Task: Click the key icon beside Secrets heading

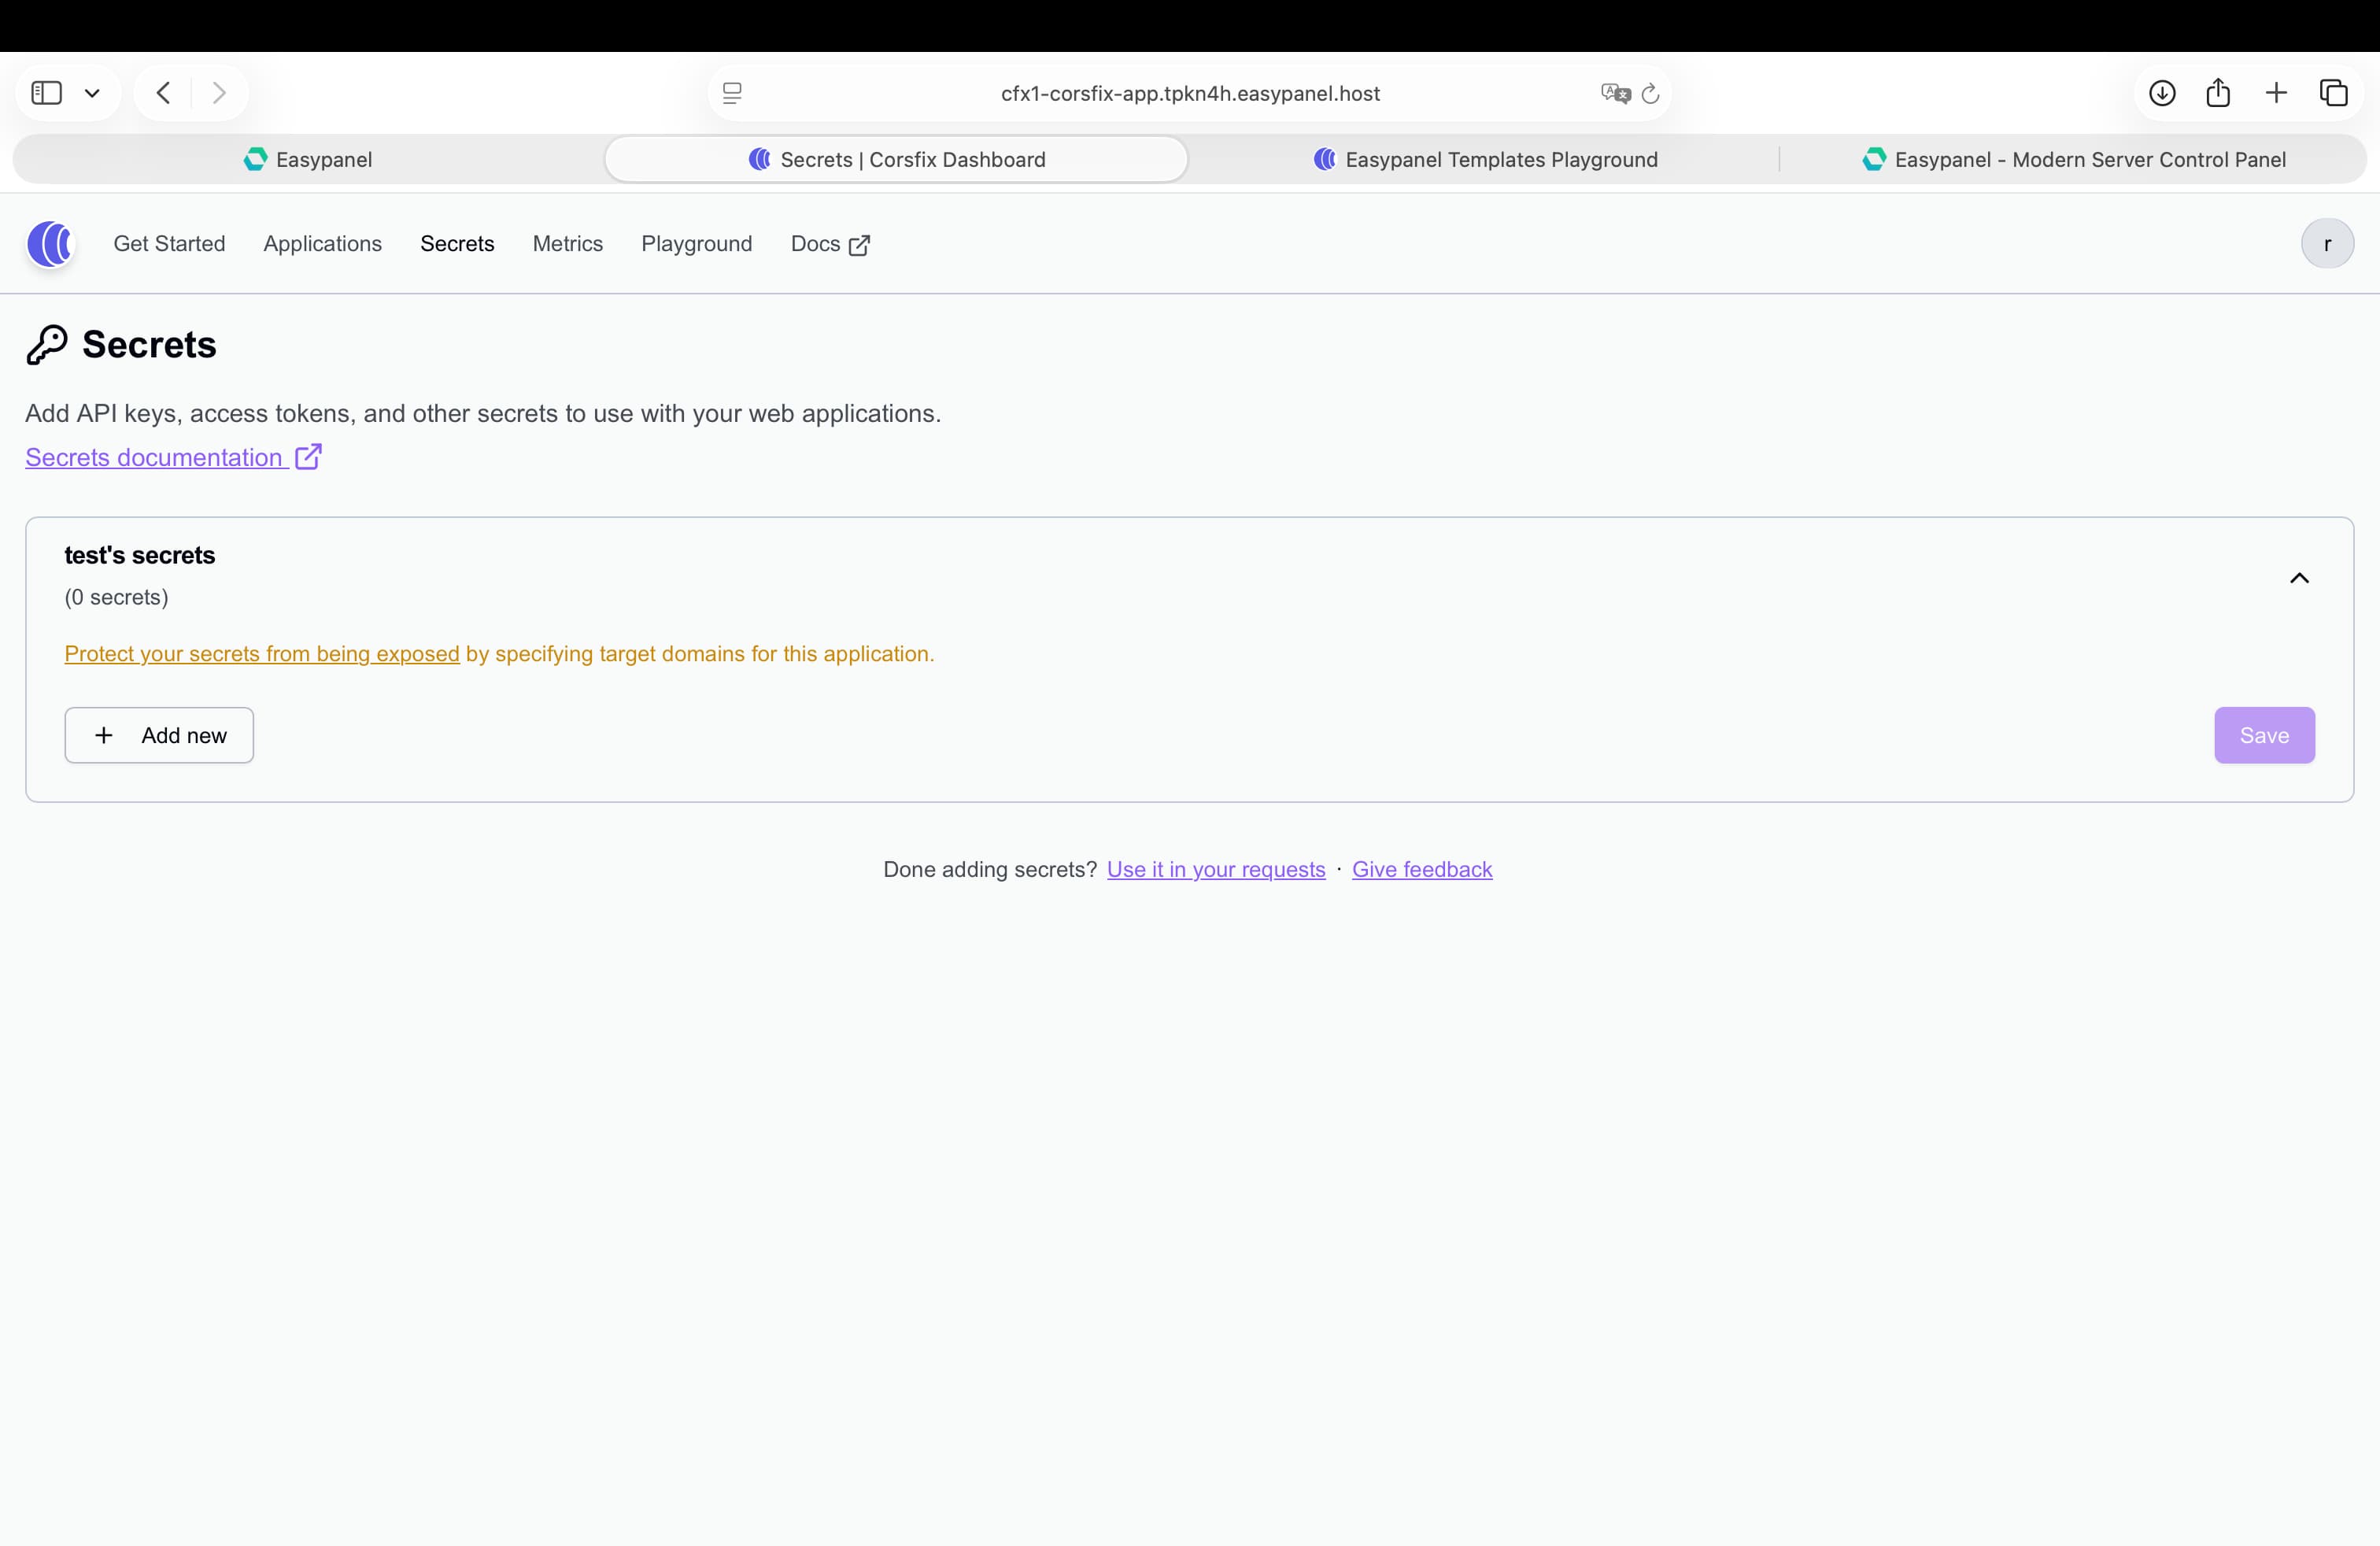Action: click(x=46, y=345)
